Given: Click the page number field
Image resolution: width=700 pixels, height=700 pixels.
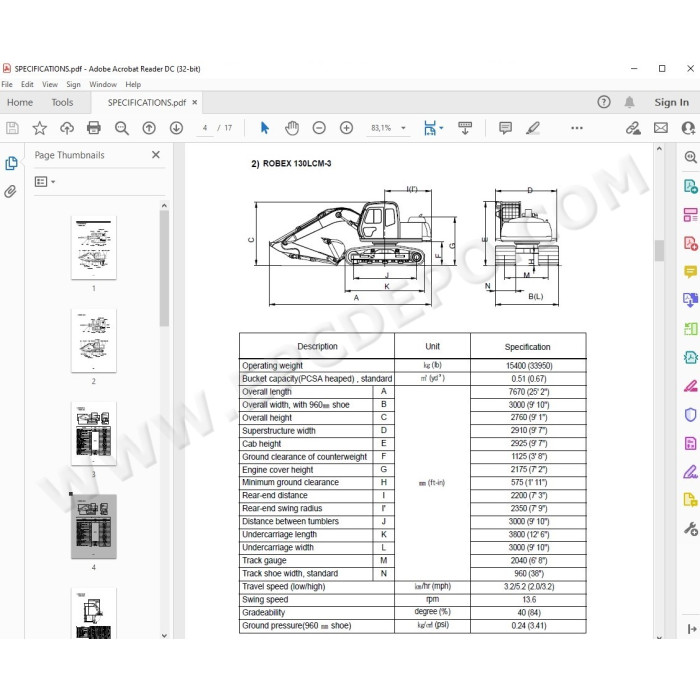Looking at the screenshot, I should pos(205,128).
